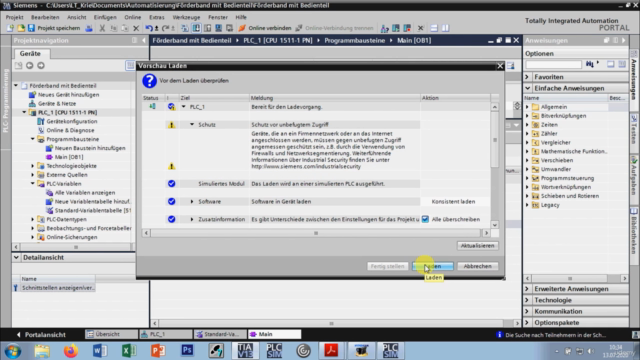Click Neuen Baustein hinzufügen
Image resolution: width=640 pixels, height=360 pixels.
[90, 148]
